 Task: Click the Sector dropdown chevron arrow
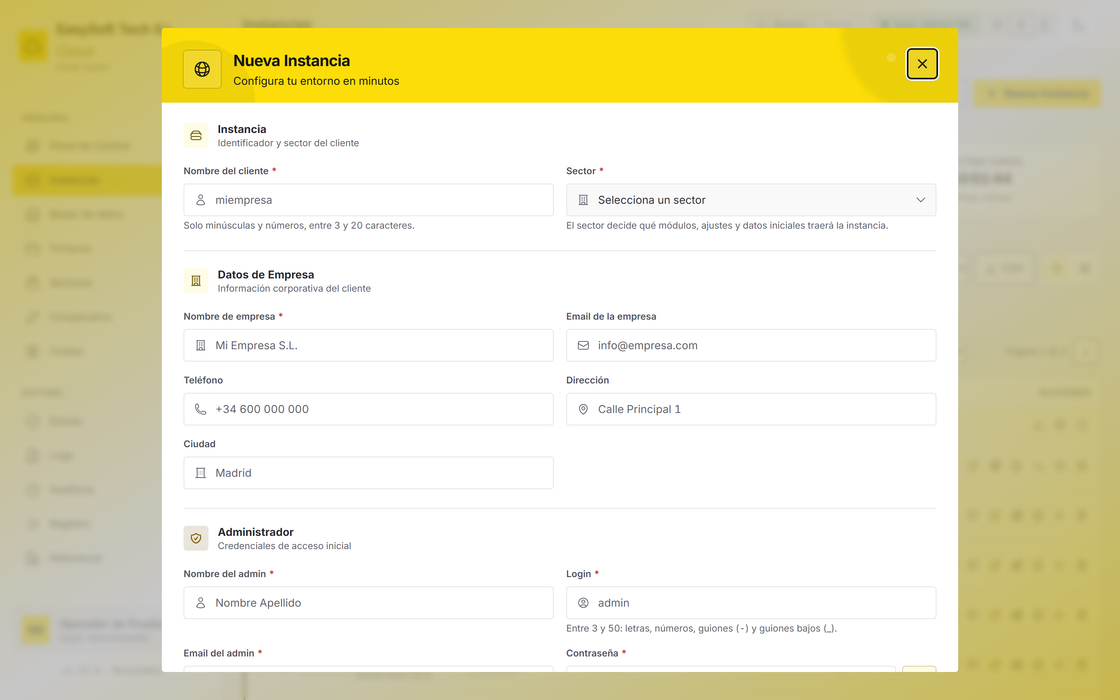click(x=921, y=200)
